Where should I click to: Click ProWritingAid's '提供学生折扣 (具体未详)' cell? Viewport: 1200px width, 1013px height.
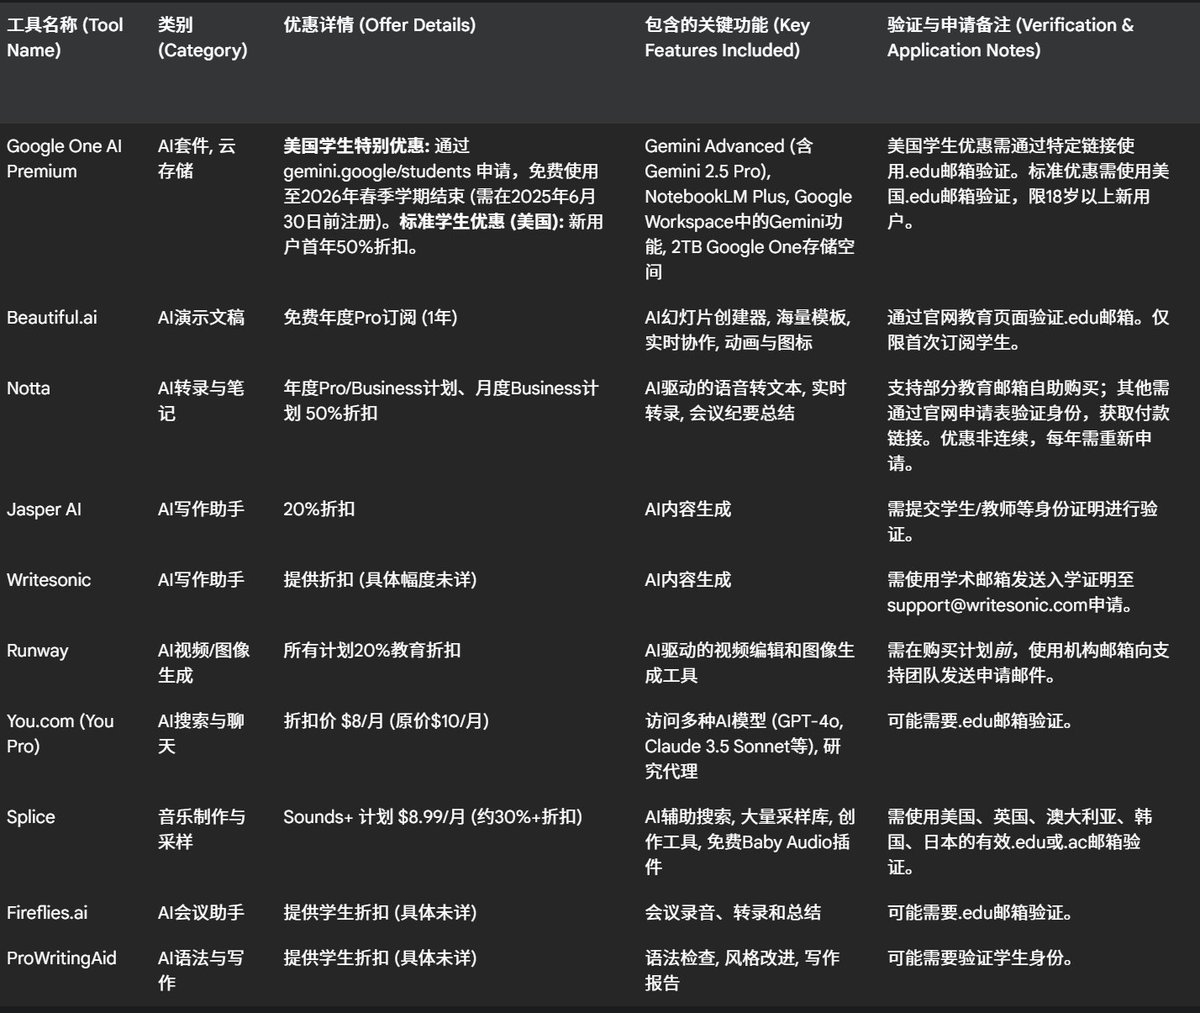(x=380, y=958)
